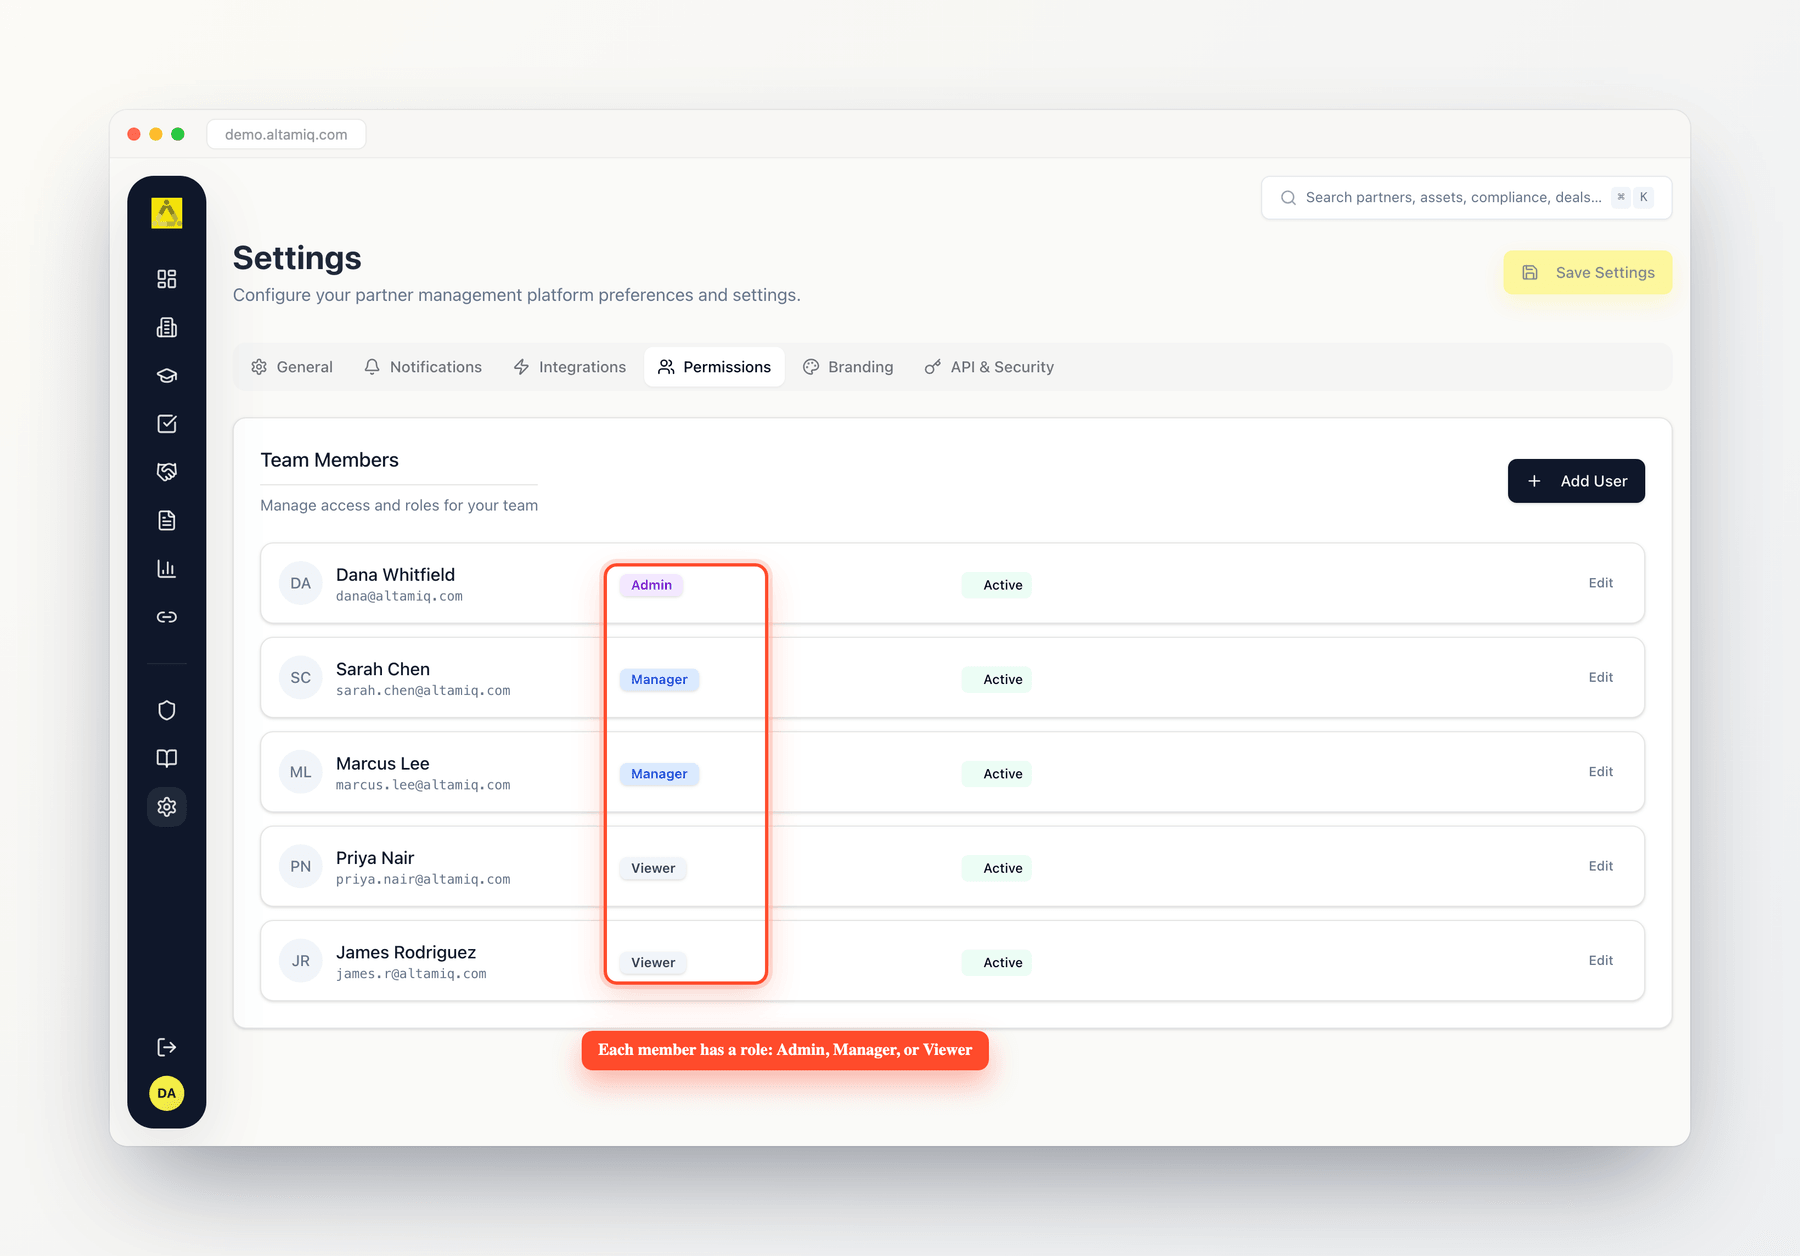Edit Dana Whitfield's row

1601,583
